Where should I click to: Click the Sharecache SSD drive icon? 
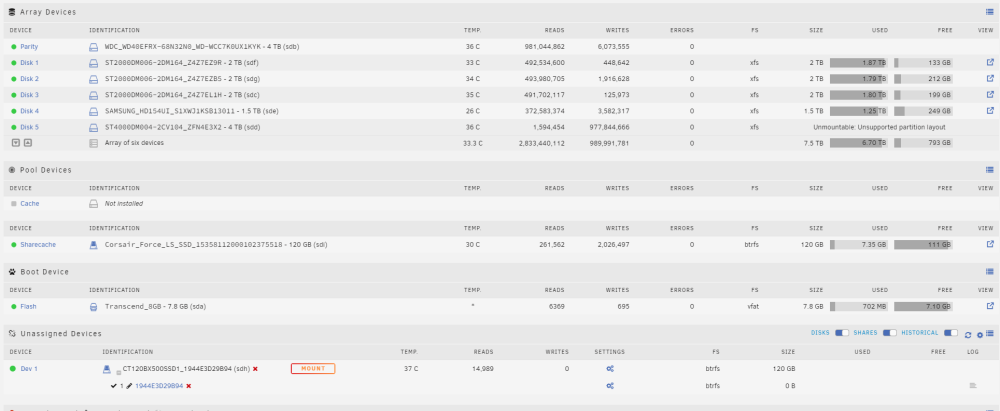point(93,244)
